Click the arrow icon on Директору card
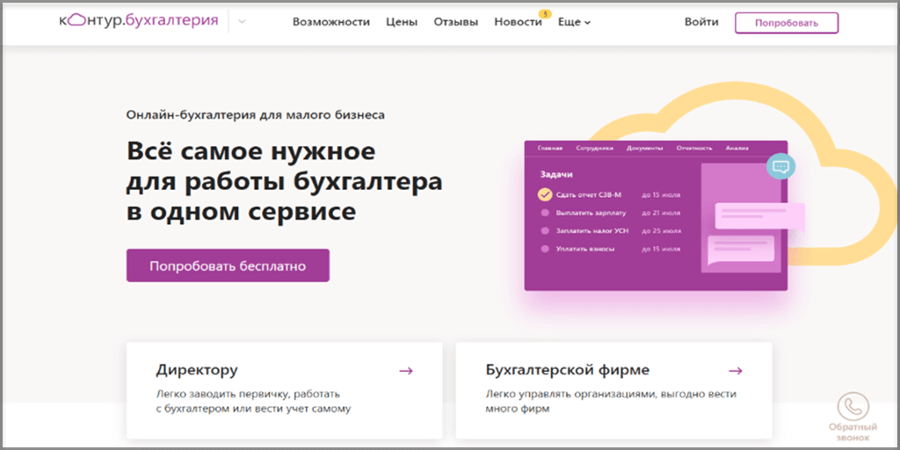The image size is (900, 450). tap(406, 371)
